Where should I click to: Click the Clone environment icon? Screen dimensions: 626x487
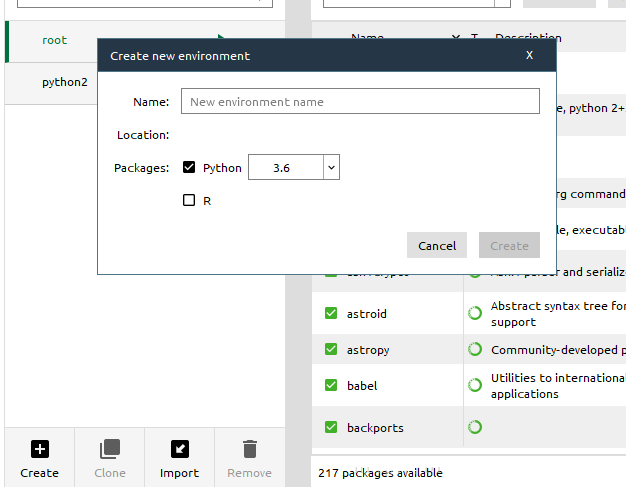(x=110, y=449)
